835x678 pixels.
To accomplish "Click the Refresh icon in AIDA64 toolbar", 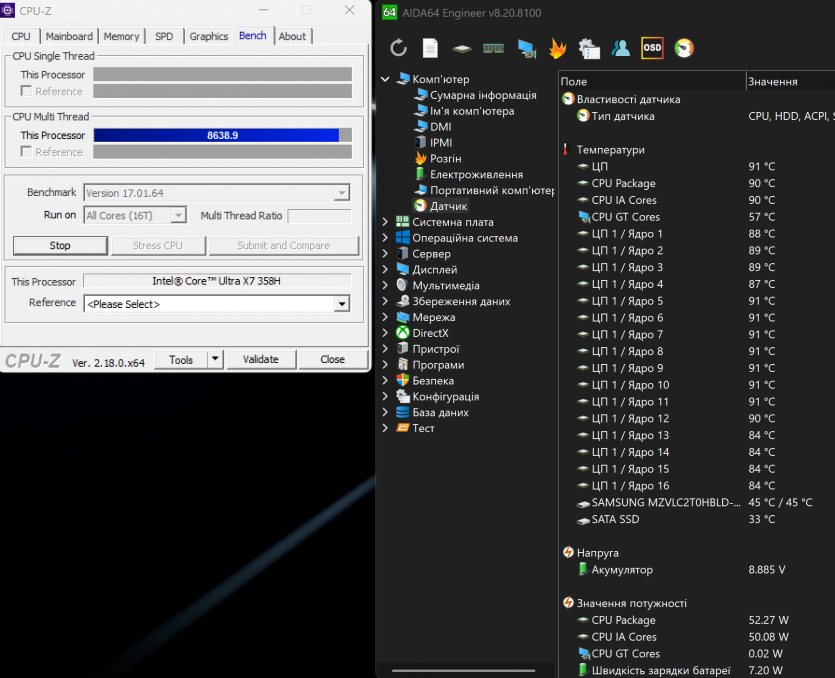I will coord(398,48).
